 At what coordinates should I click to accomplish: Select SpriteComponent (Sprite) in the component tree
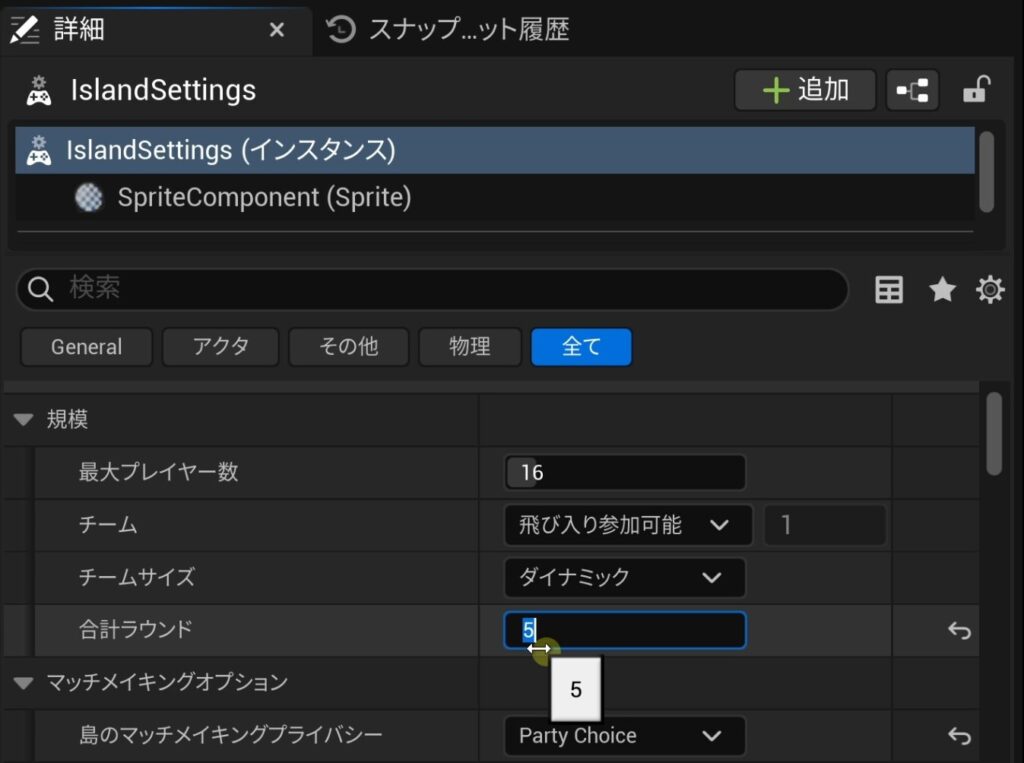click(x=264, y=198)
